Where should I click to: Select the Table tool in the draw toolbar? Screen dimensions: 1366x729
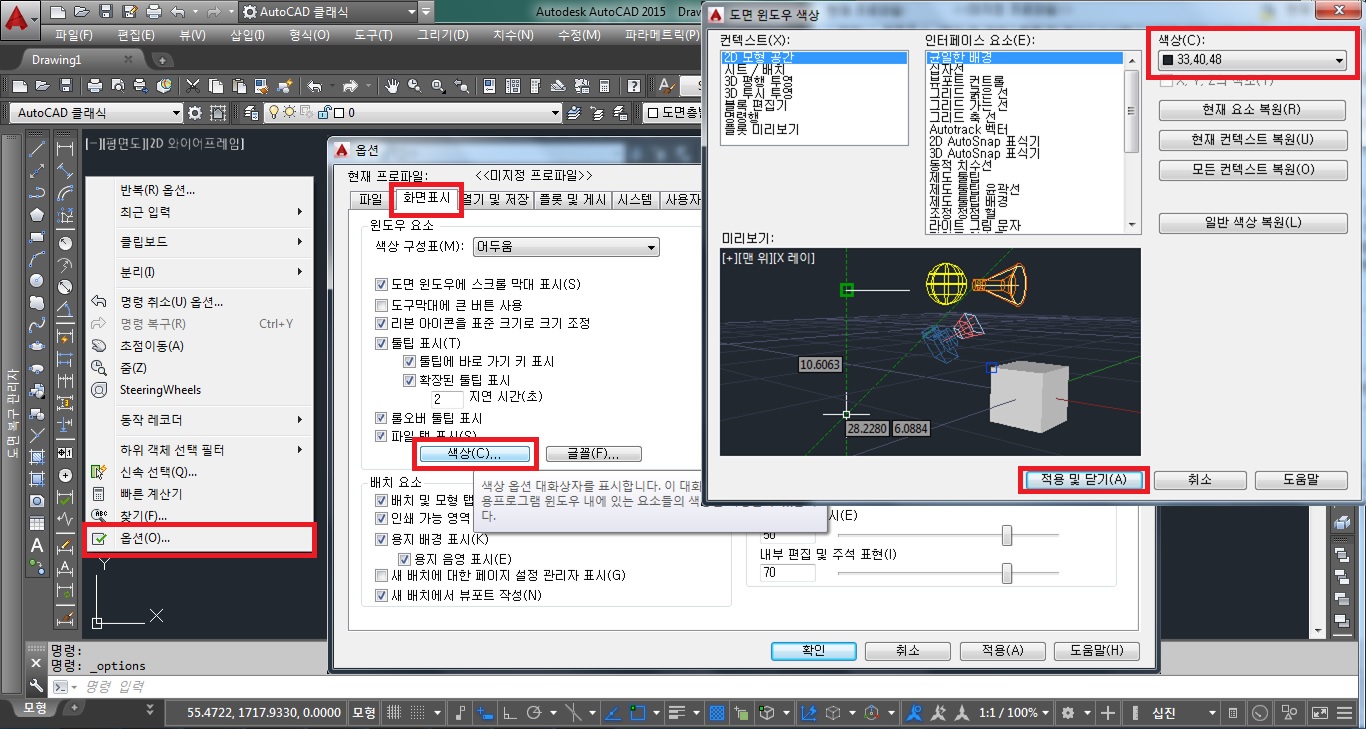pos(37,523)
